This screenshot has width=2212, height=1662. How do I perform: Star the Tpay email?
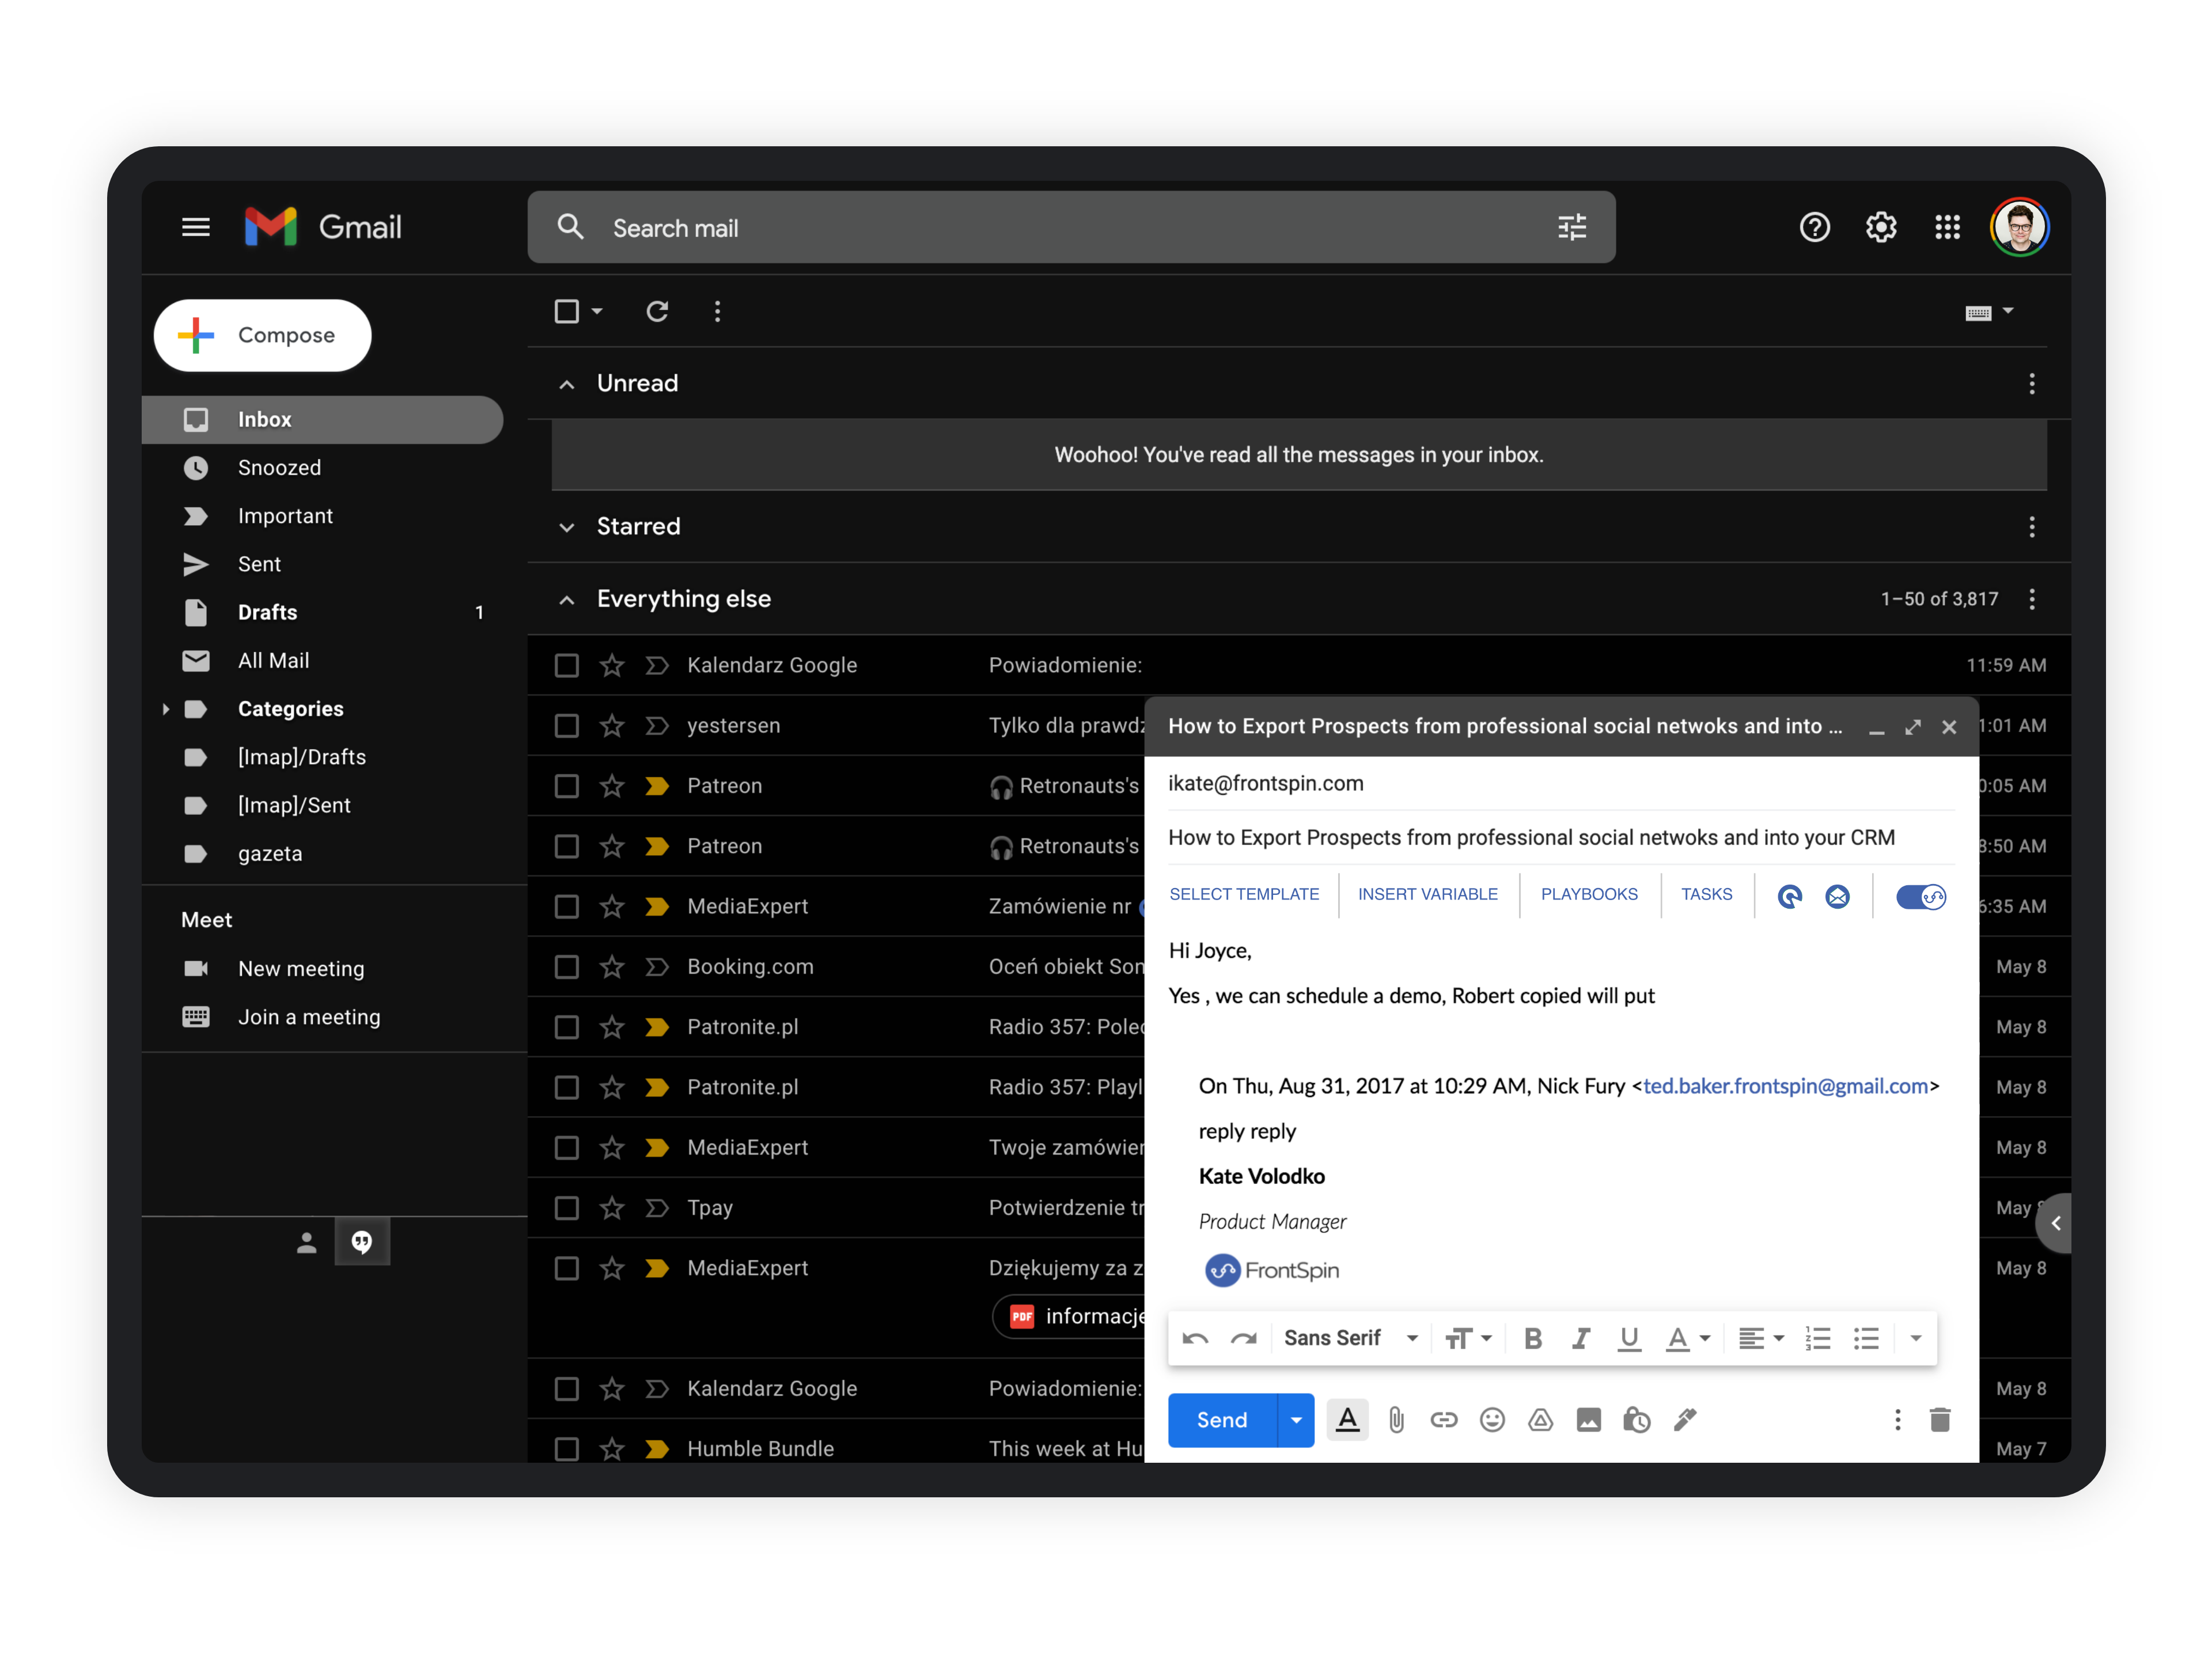[x=612, y=1208]
